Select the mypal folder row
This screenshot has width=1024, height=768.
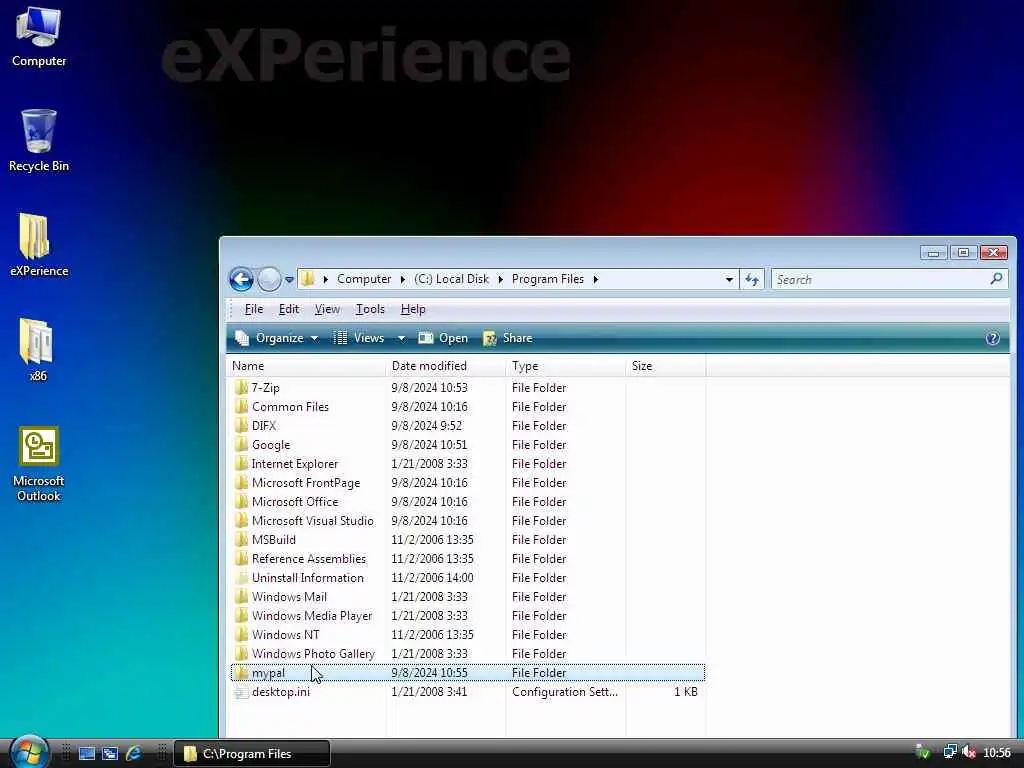click(x=468, y=673)
